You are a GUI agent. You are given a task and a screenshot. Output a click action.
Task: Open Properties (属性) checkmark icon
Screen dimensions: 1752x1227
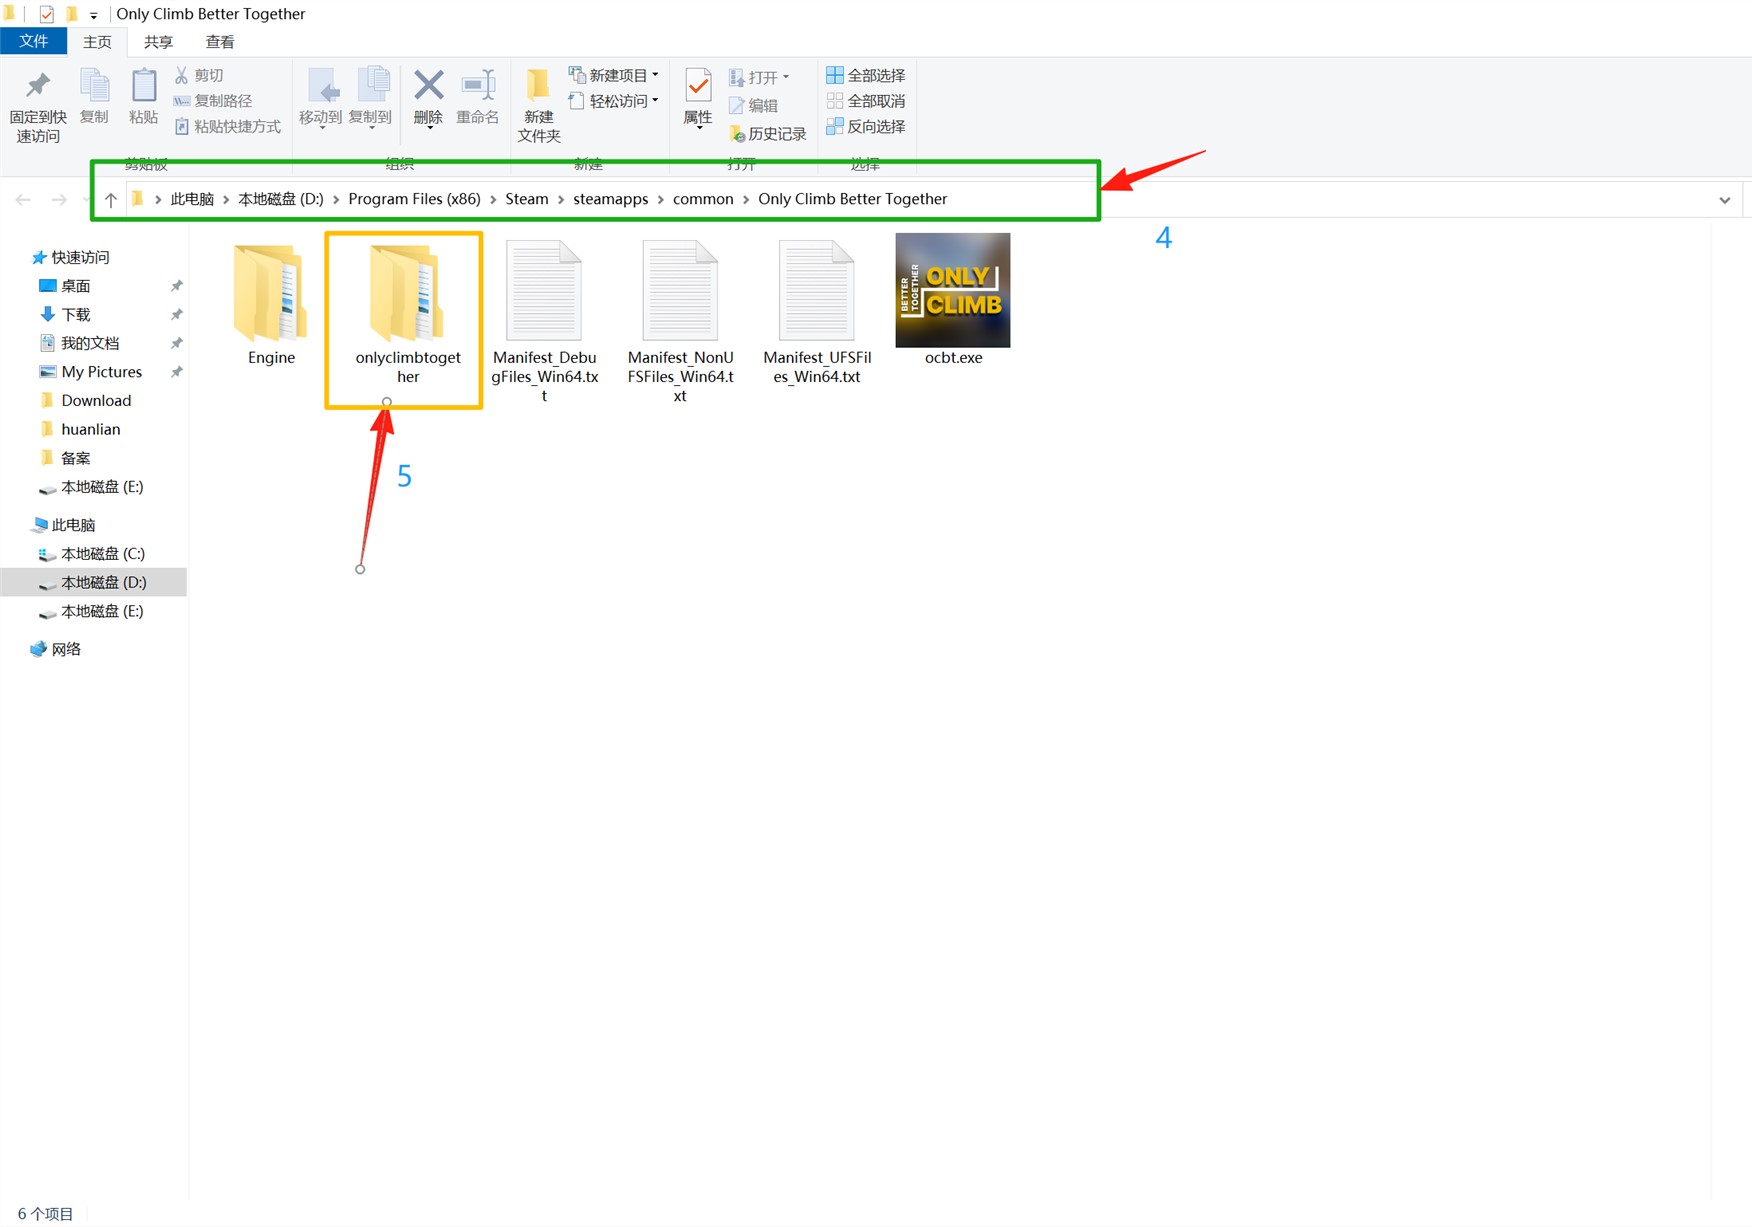click(x=698, y=85)
